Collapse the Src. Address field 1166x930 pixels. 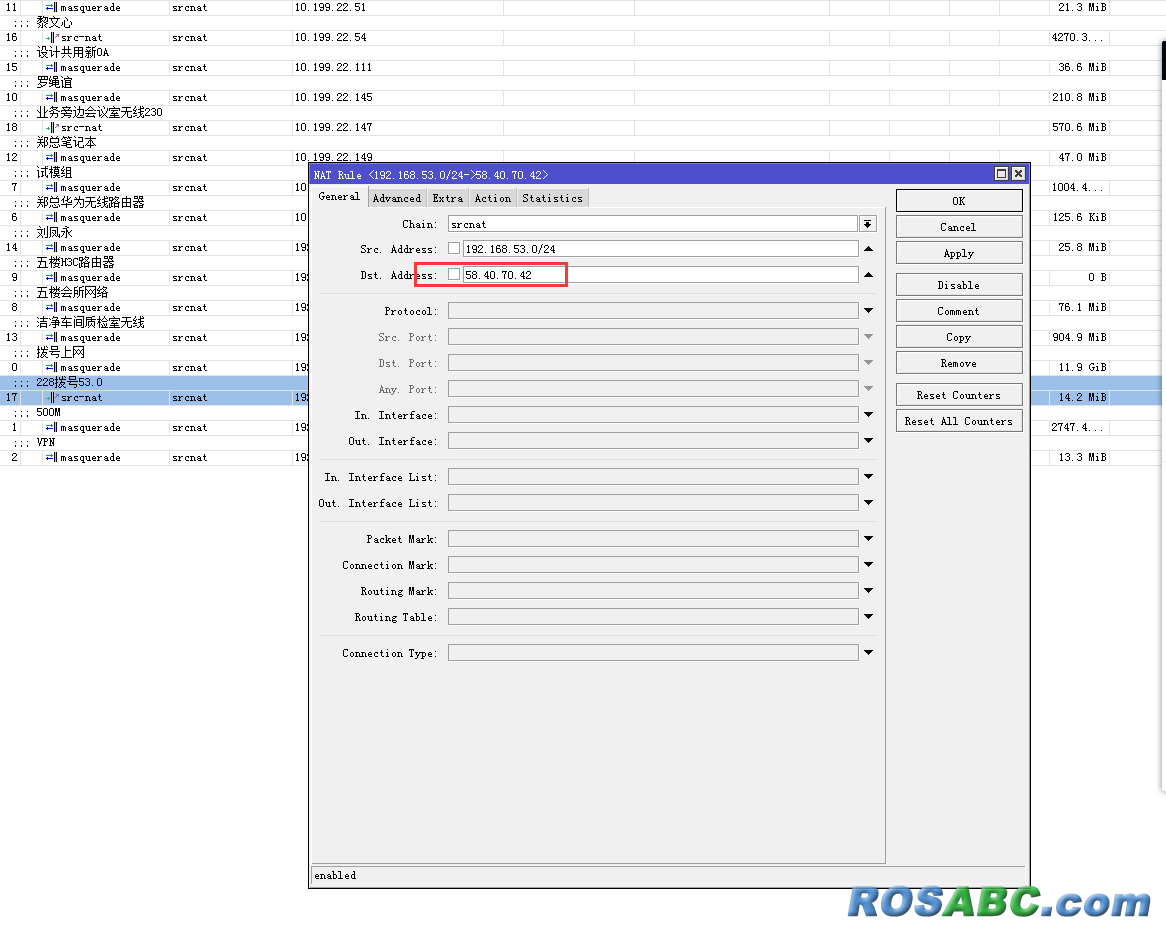pos(868,249)
